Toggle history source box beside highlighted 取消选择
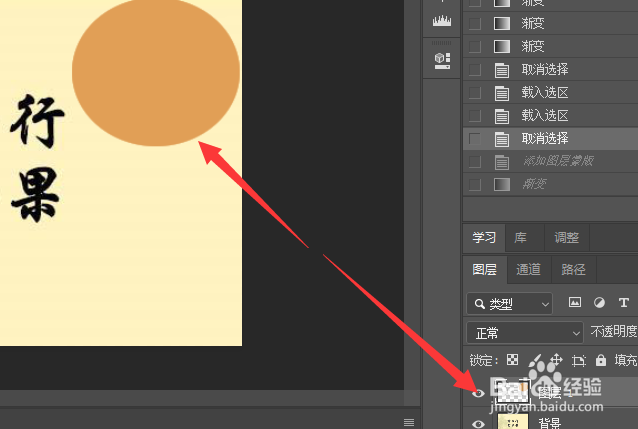This screenshot has height=429, width=638. click(x=474, y=138)
